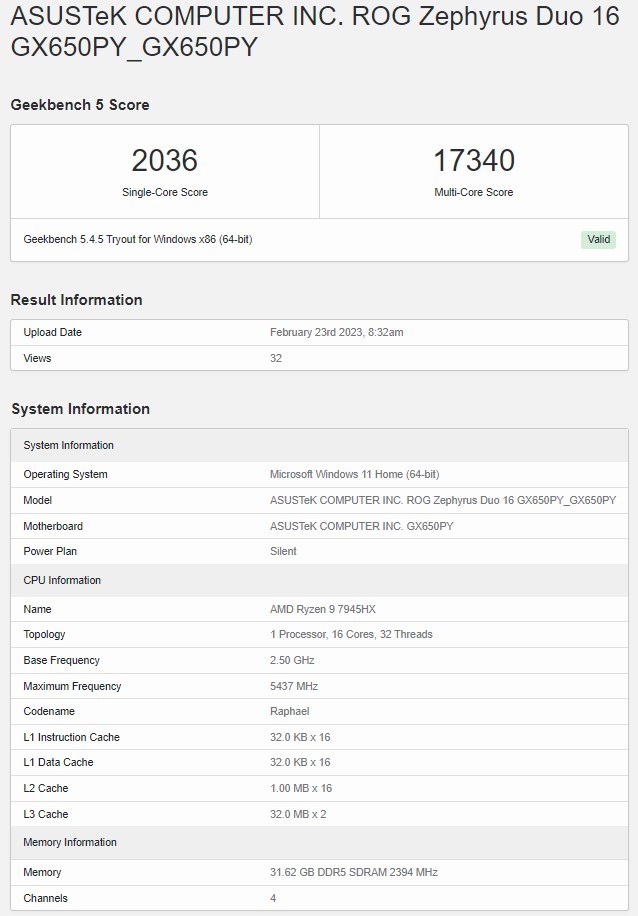Click the L3 Cache label
The image size is (638, 916).
(x=46, y=814)
